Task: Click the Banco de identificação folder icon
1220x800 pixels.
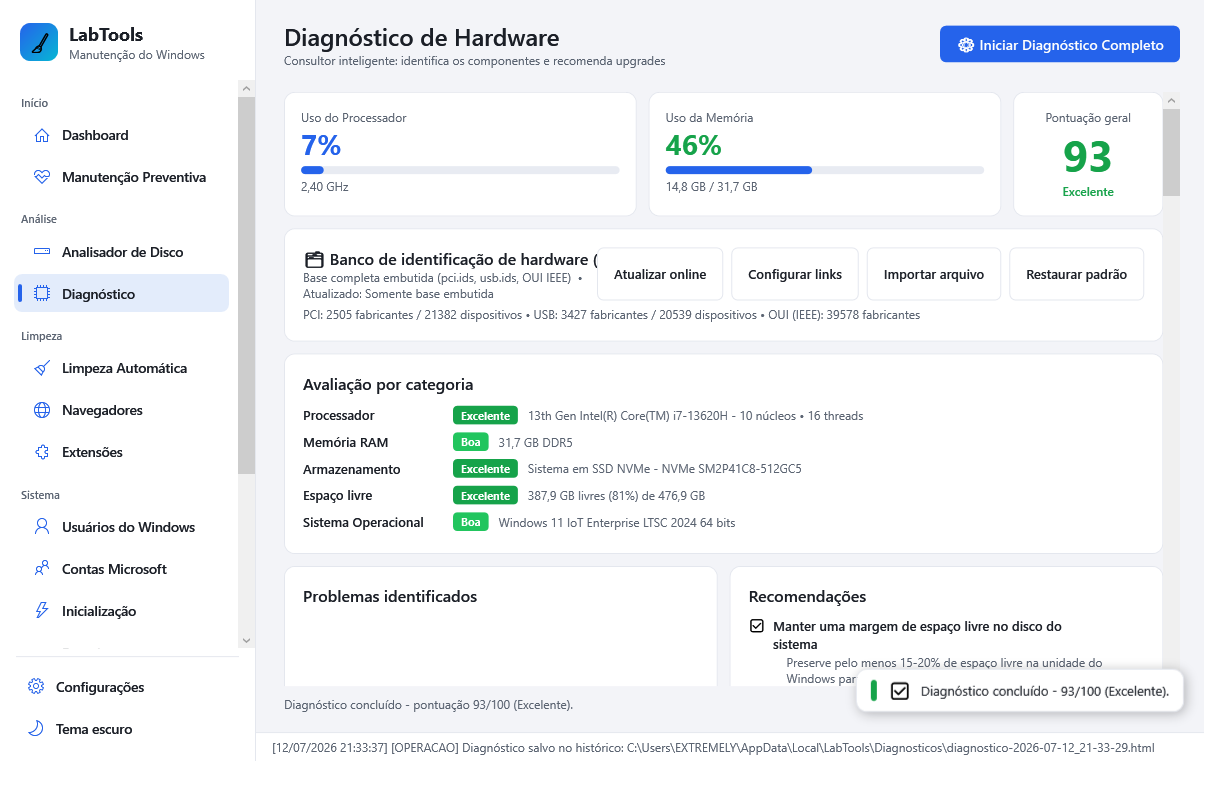Action: pos(314,260)
